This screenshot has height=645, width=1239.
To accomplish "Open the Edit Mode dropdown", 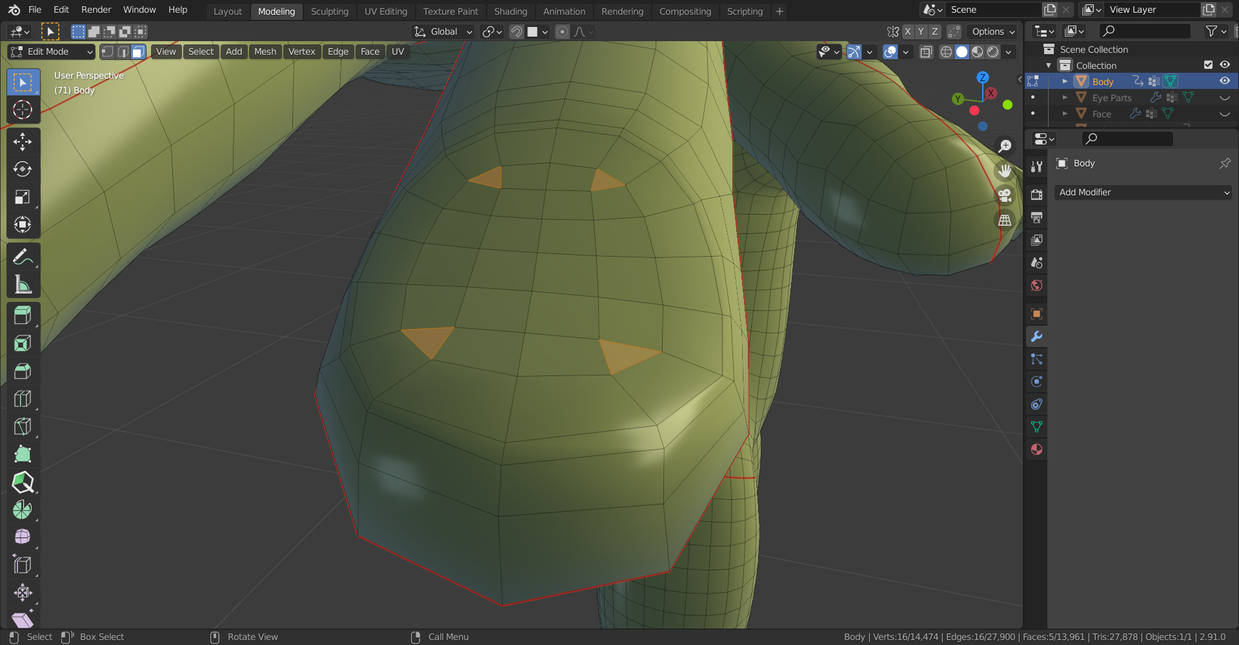I will coord(51,52).
